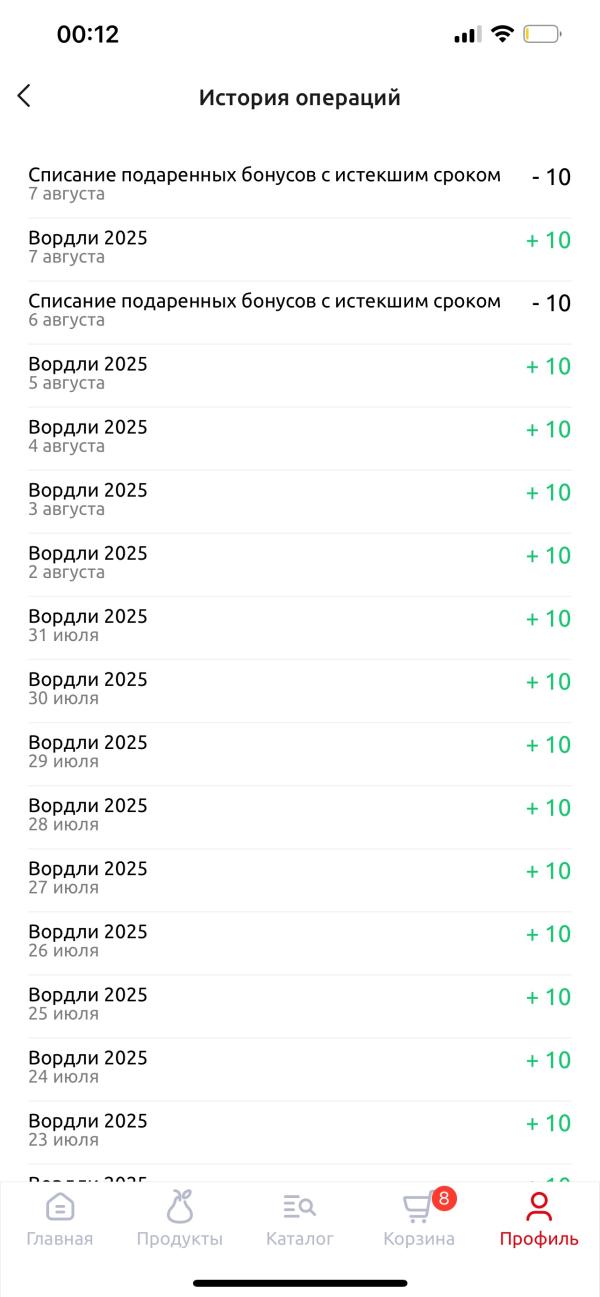The height and width of the screenshot is (1297, 600).
Task: Select the 6 августа bonus write-off entry
Action: (300, 311)
